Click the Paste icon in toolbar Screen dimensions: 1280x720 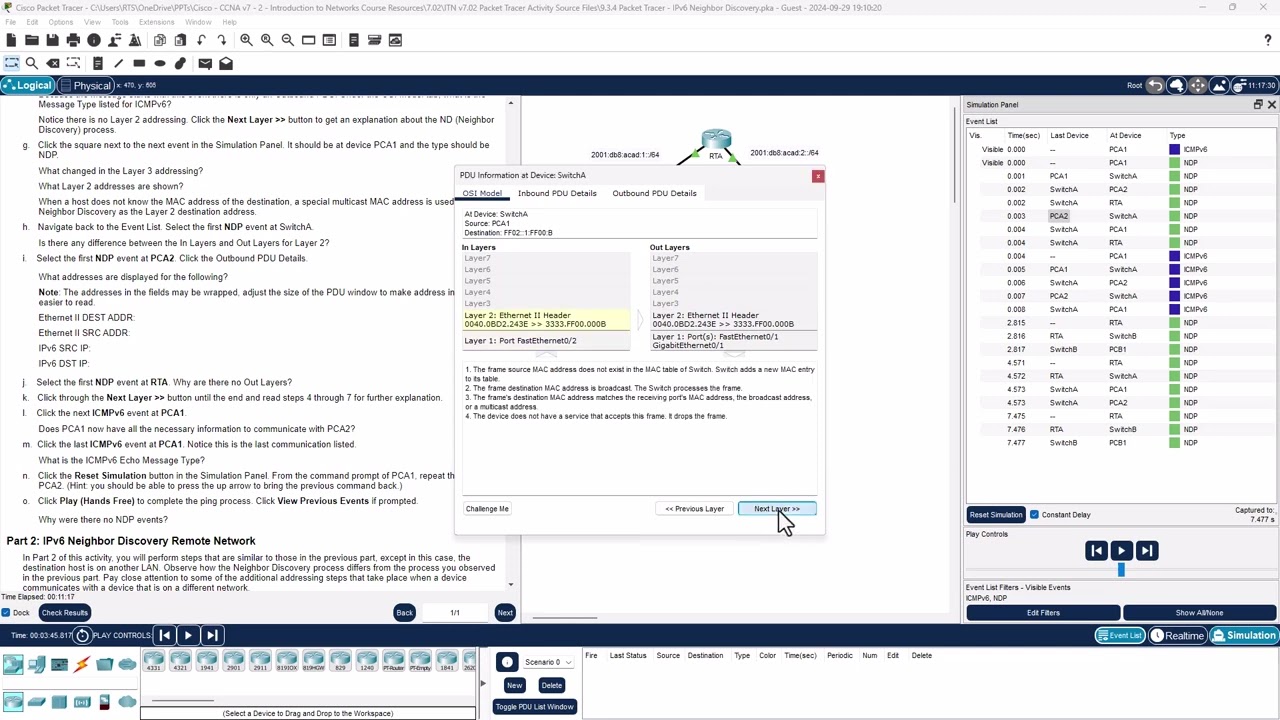180,40
